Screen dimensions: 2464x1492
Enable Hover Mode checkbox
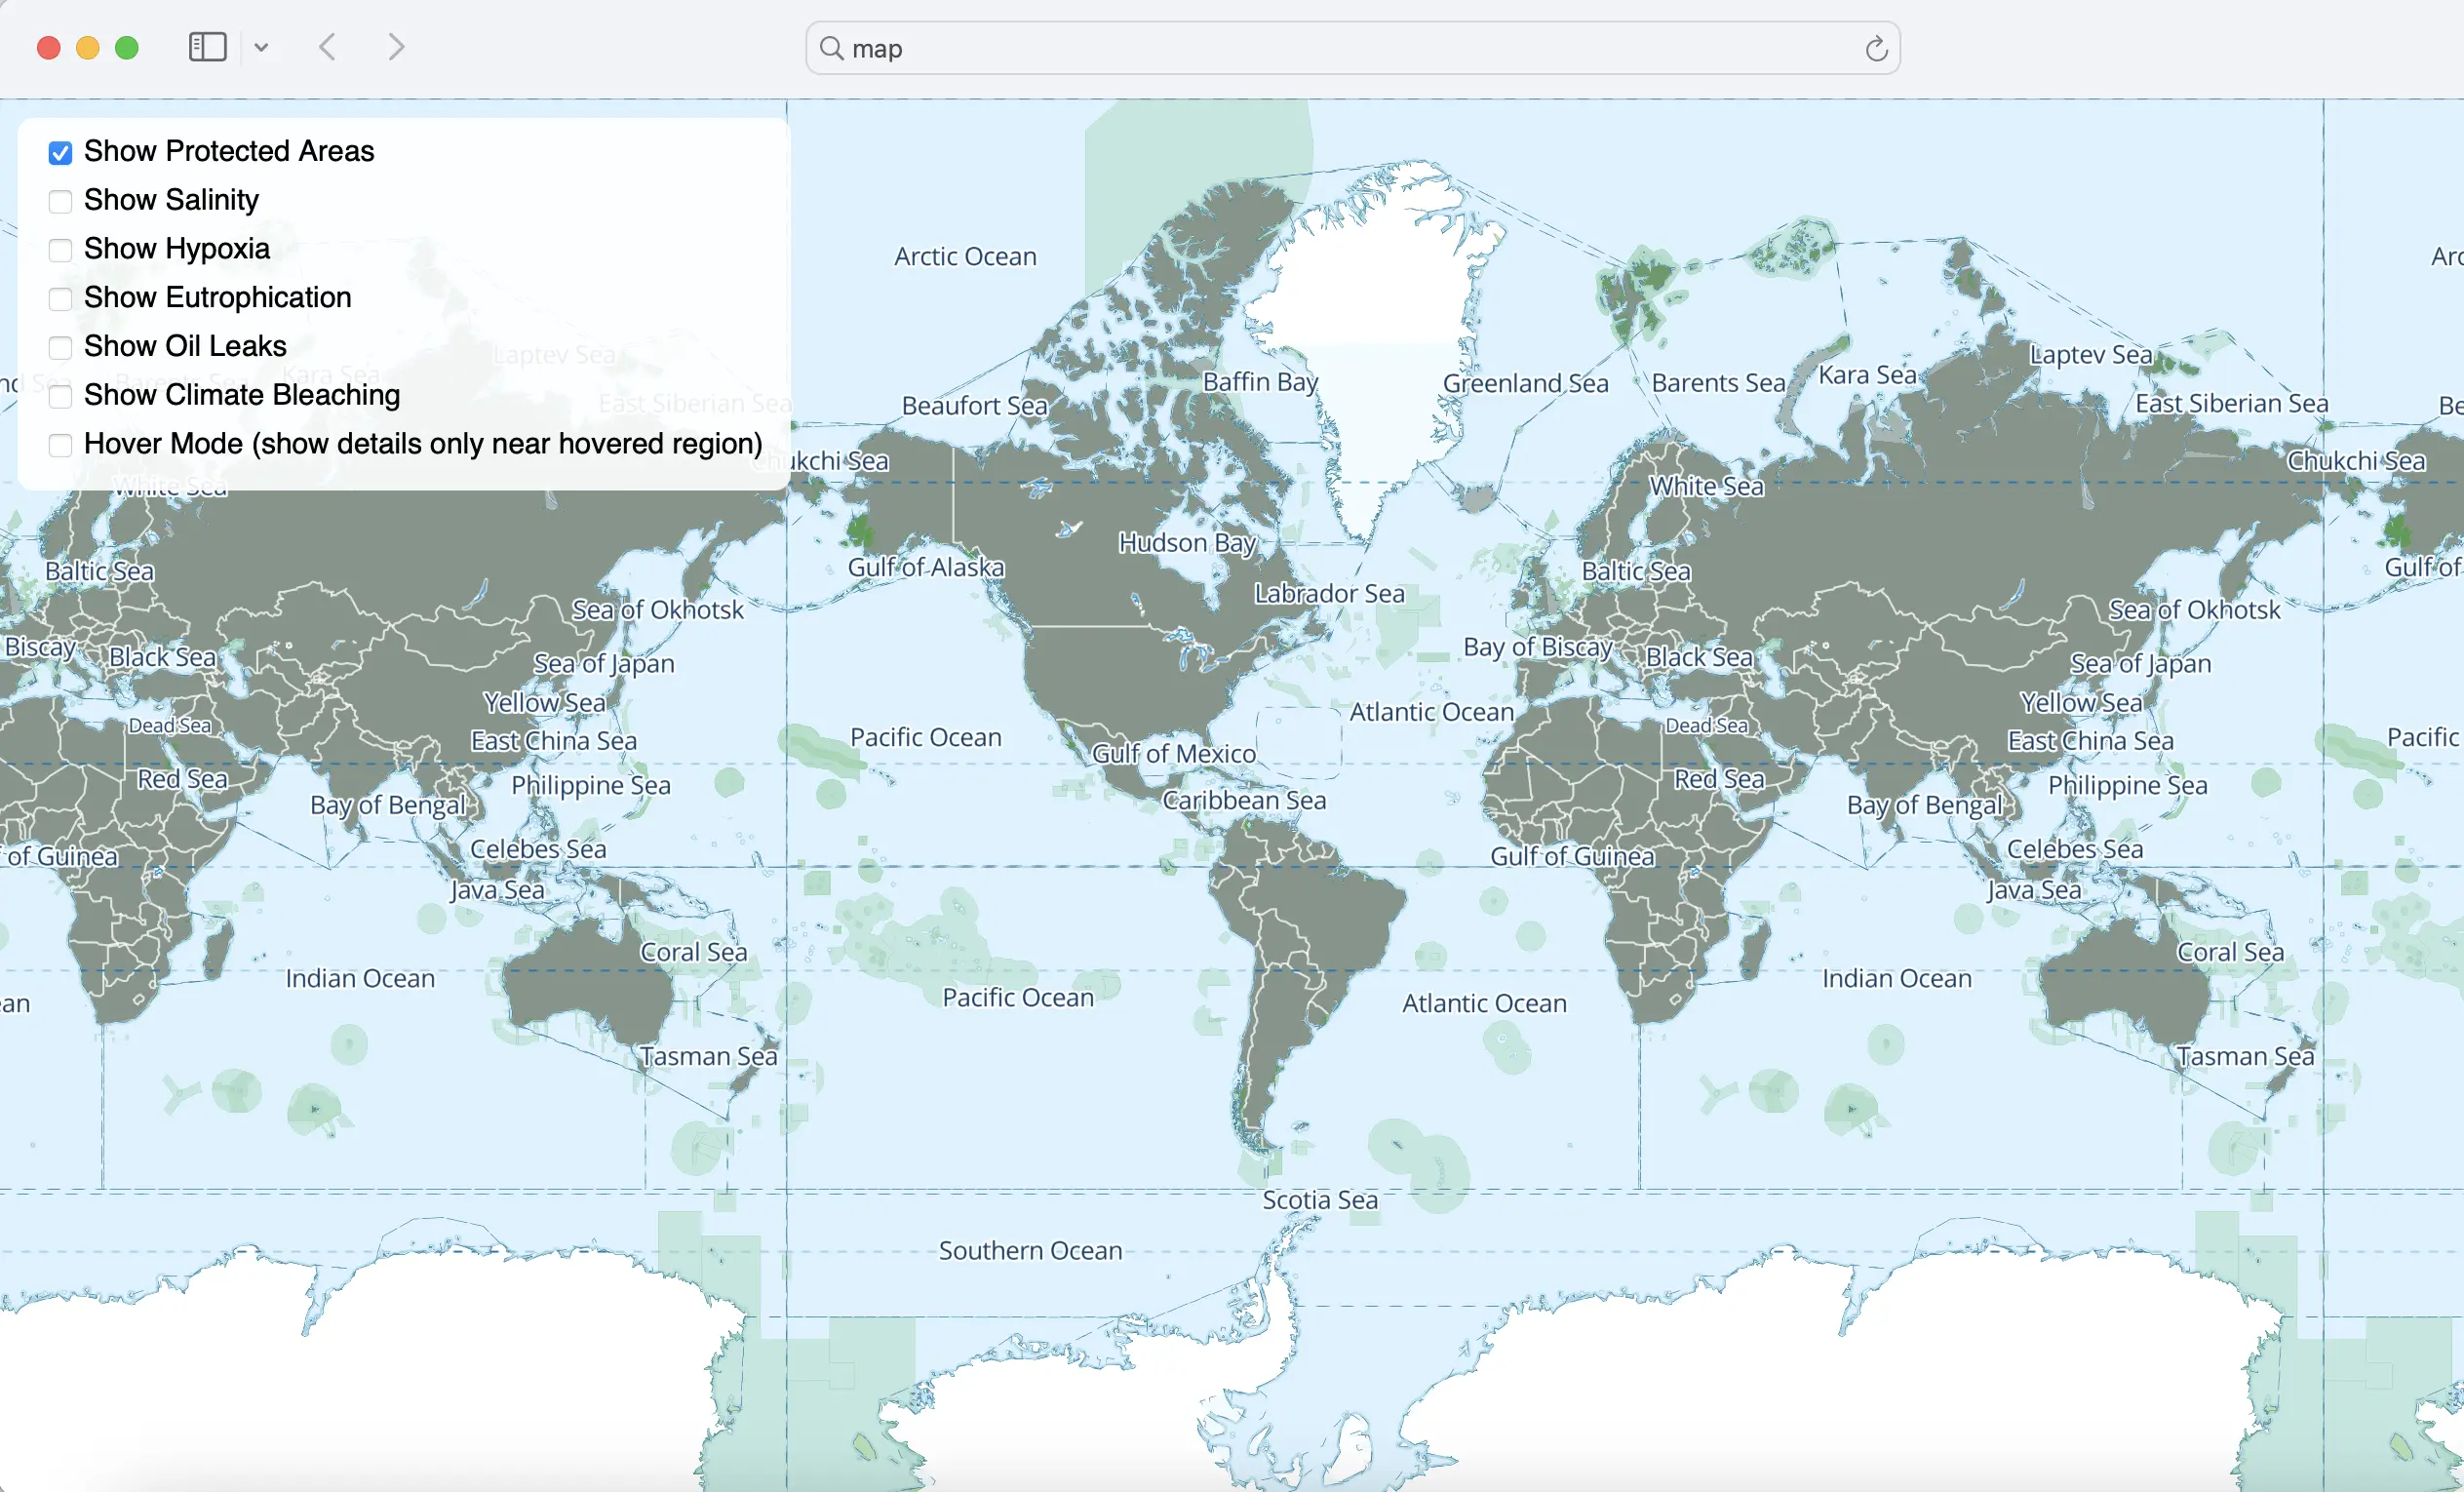tap(60, 445)
